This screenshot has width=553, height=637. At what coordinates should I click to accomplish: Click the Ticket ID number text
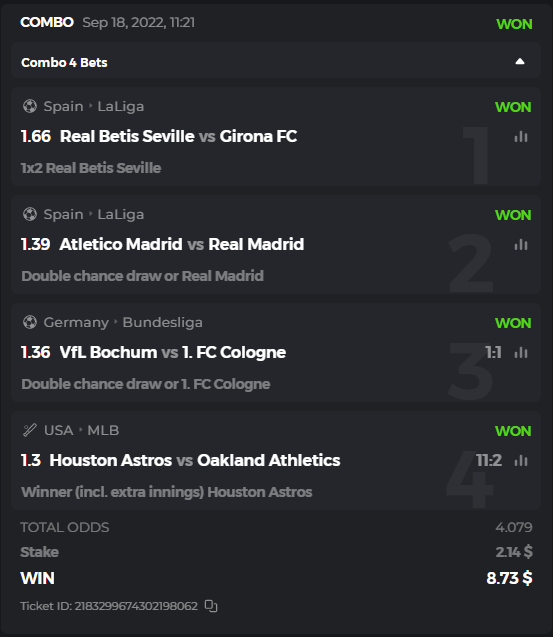click(x=136, y=606)
